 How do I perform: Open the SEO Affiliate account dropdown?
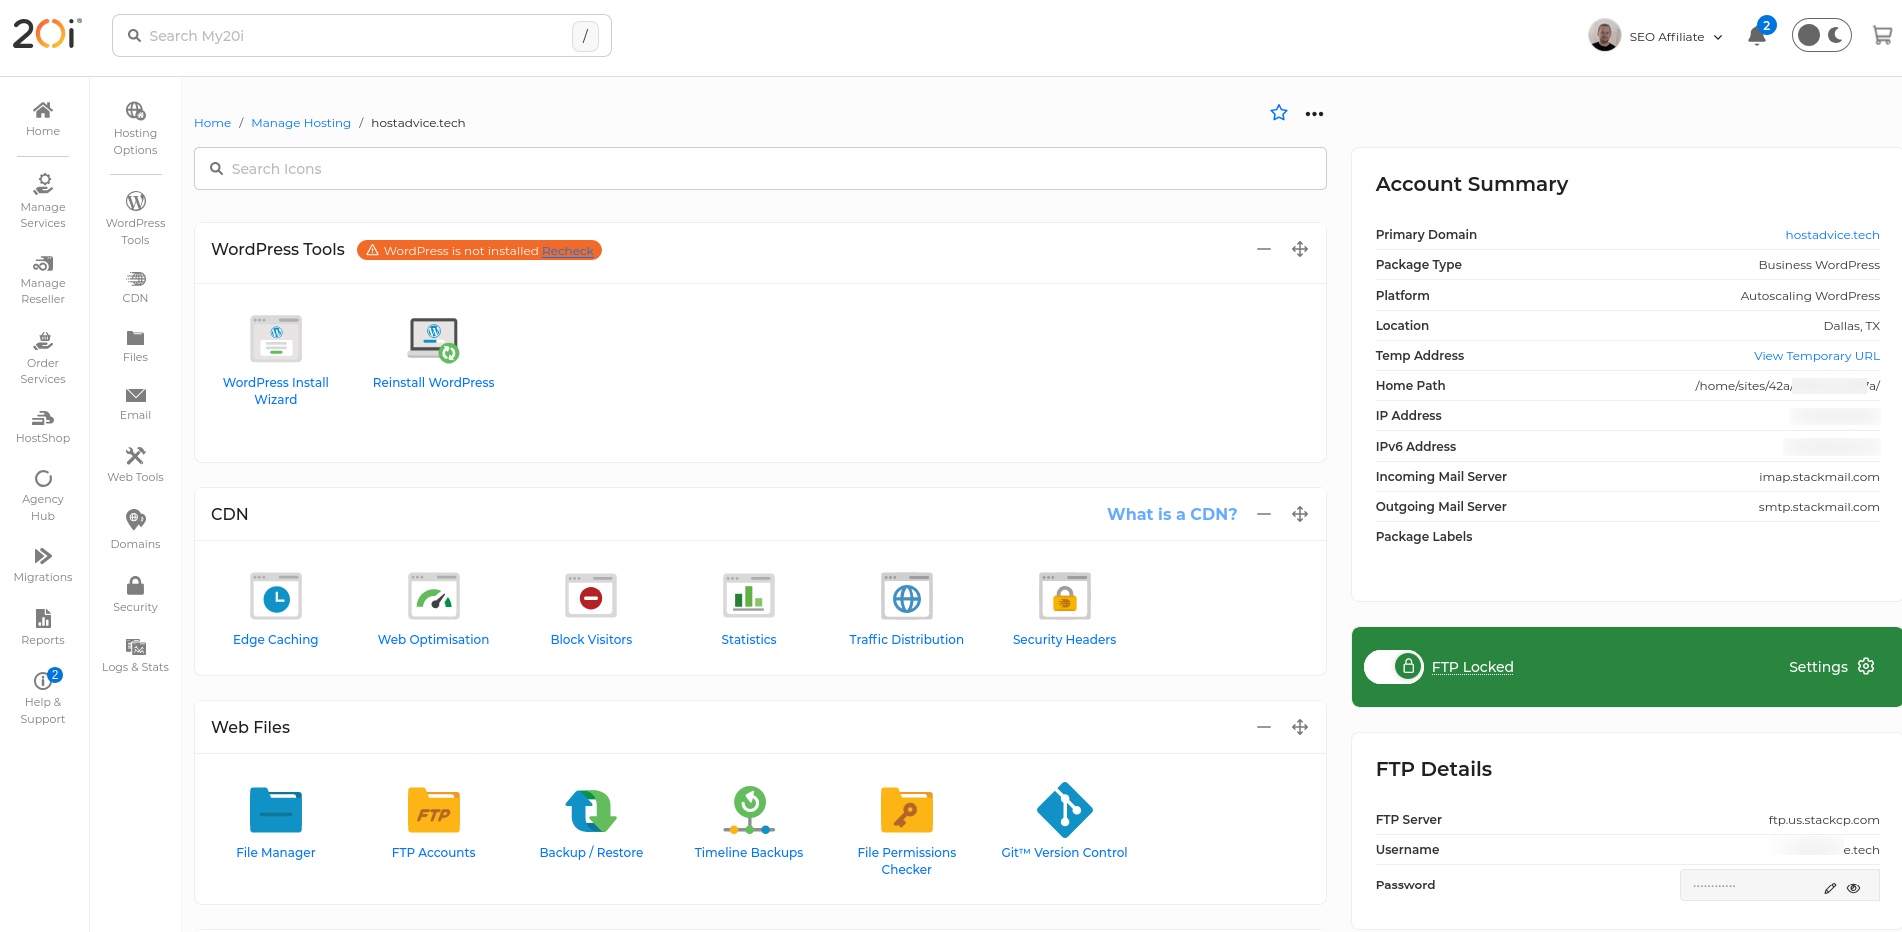[x=1656, y=36]
